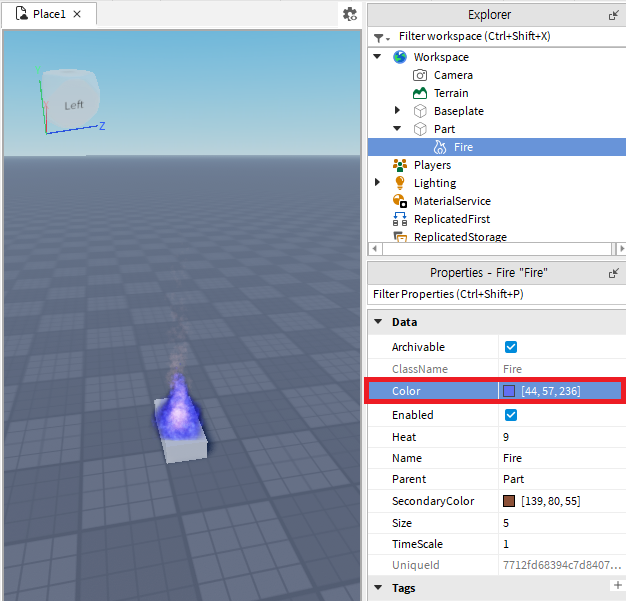
Task: Click the ReplicatedStorage icon
Action: pos(400,236)
